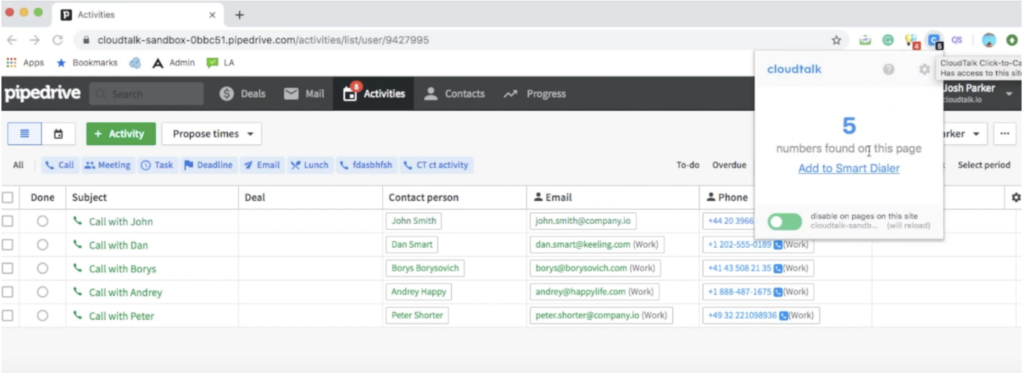Check the Call with Dan row checkbox
Image resolution: width=1024 pixels, height=373 pixels.
pyautogui.click(x=7, y=245)
